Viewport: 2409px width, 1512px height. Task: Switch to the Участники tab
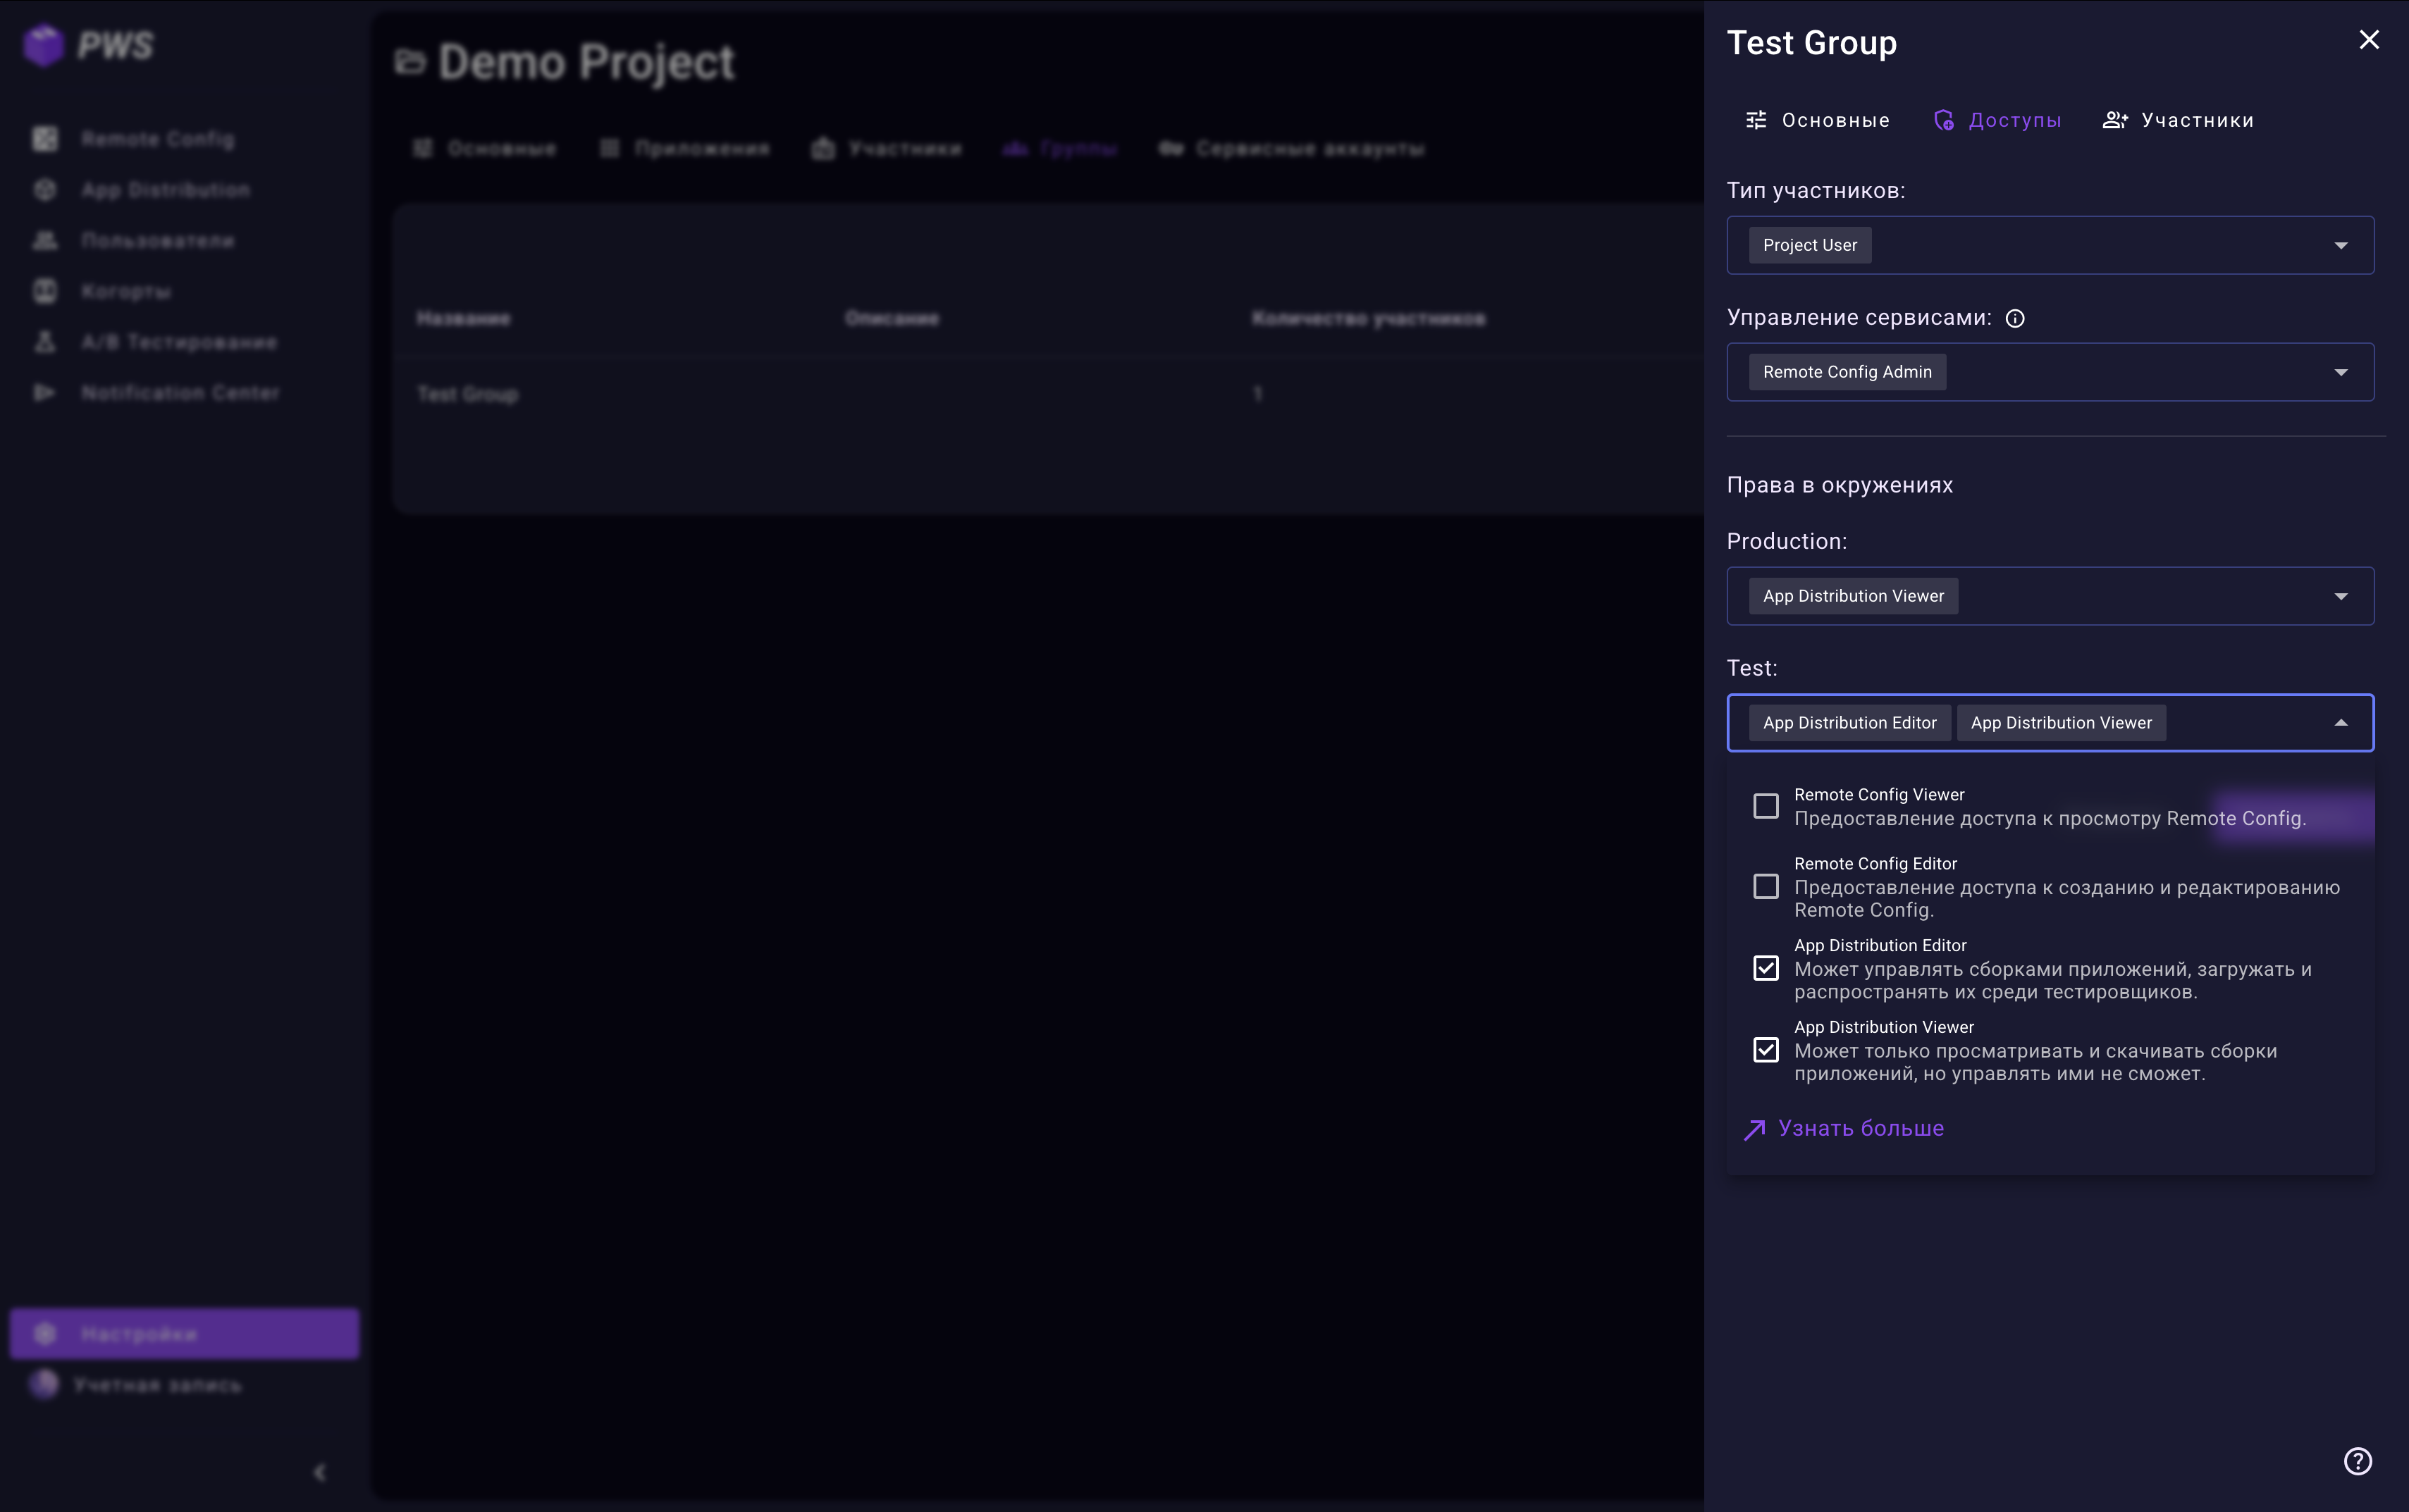[x=2197, y=120]
